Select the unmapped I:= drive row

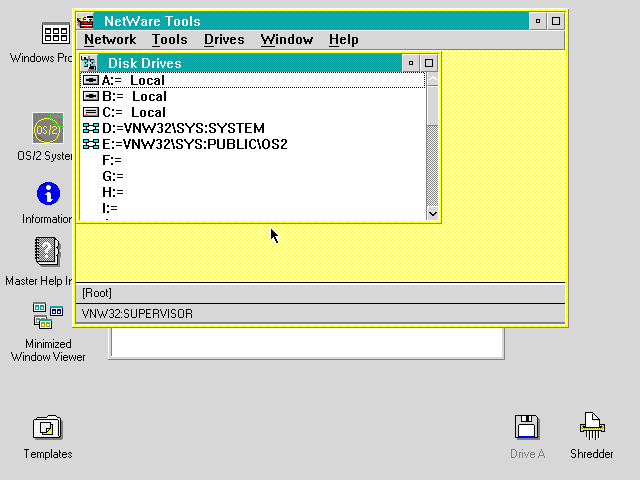point(253,208)
